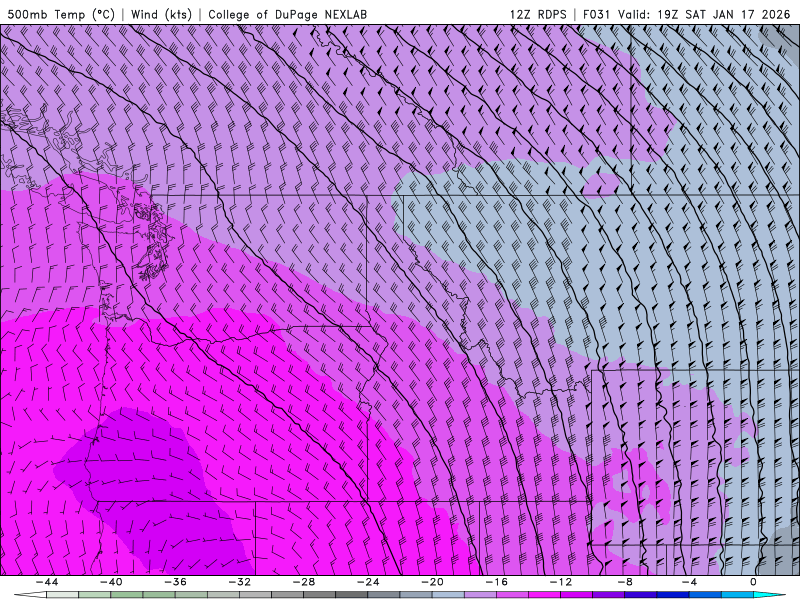Click the 'Wind (kts)' header label
This screenshot has width=800, height=600.
(161, 14)
